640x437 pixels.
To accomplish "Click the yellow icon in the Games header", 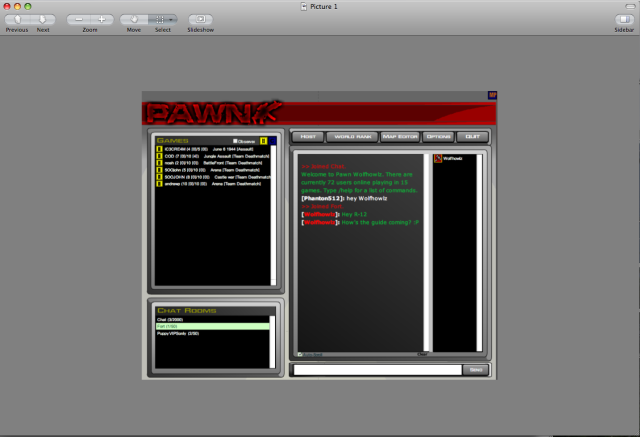I will pyautogui.click(x=263, y=141).
